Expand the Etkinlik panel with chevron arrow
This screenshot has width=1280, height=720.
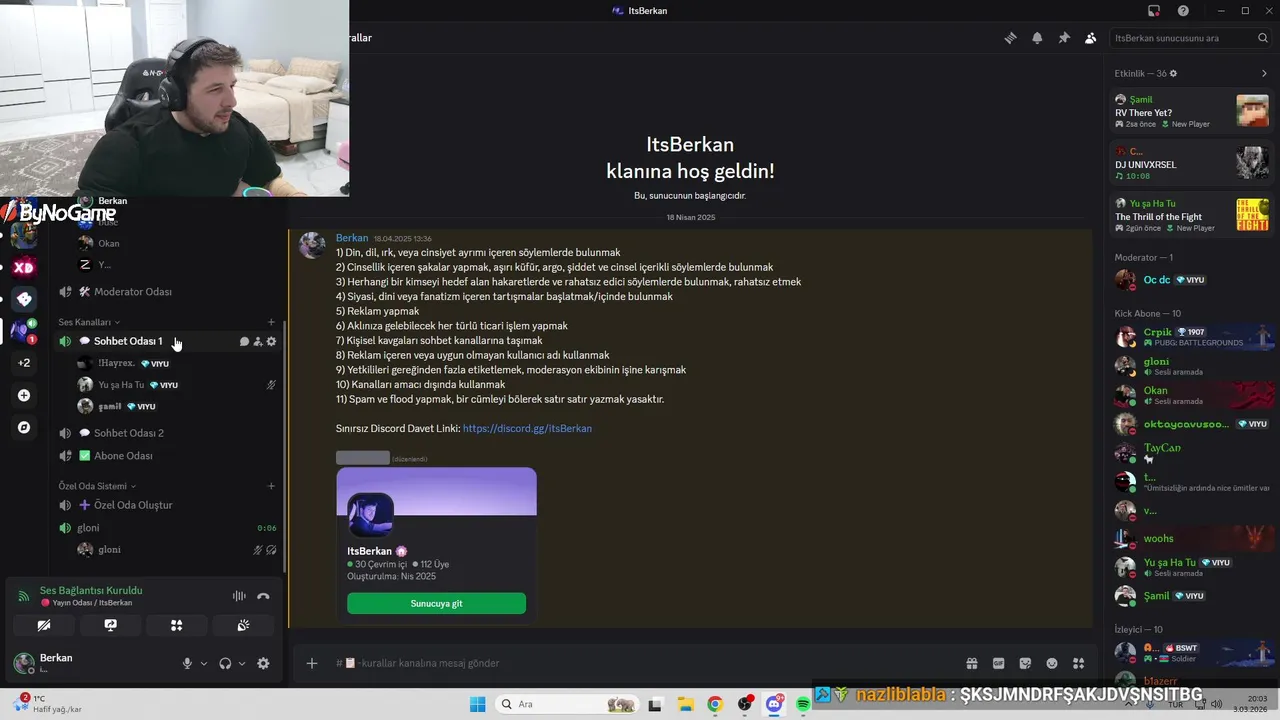click(1264, 74)
